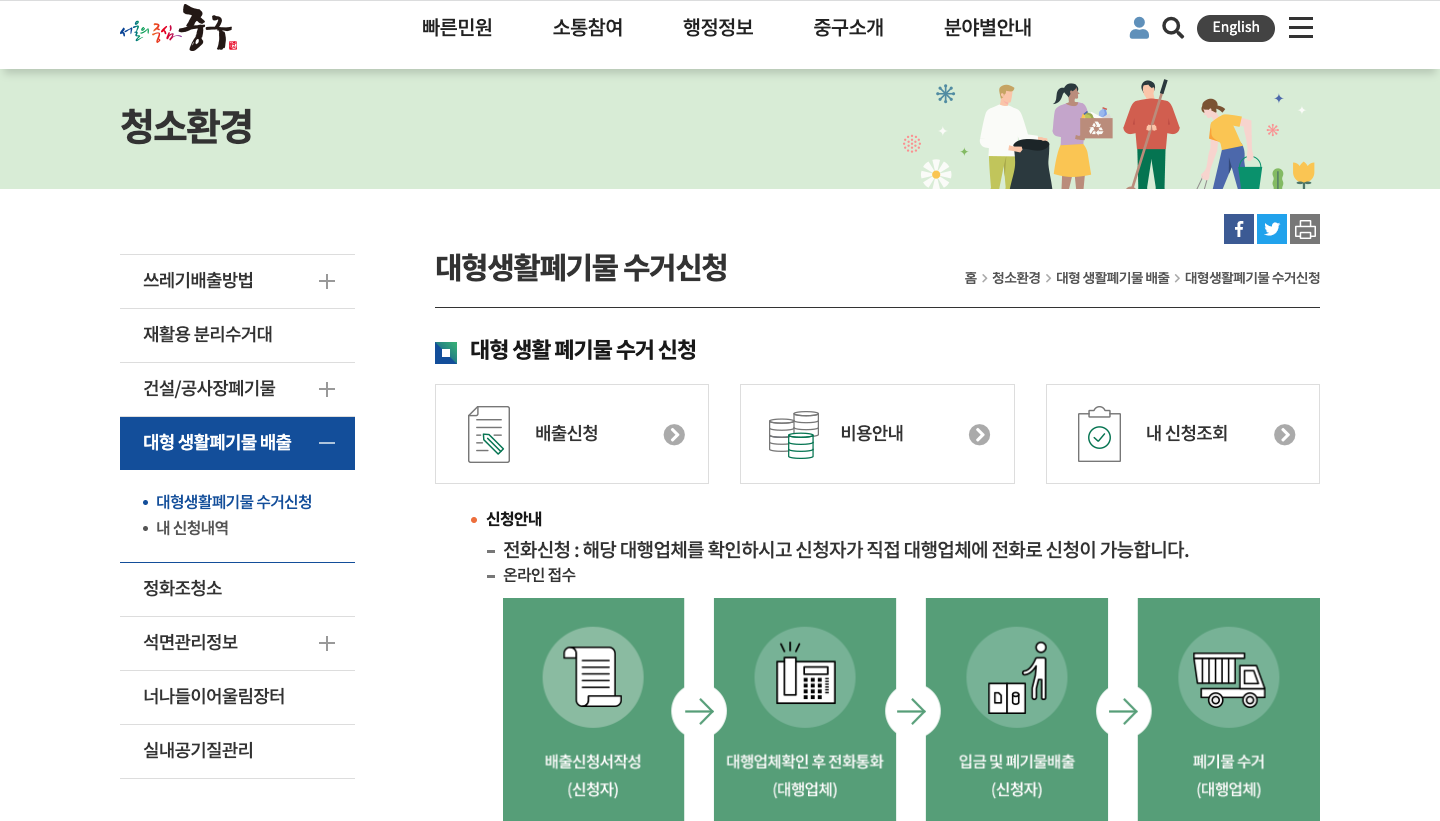Expand the 석면관리정보 sidebar section
The width and height of the screenshot is (1440, 821).
coord(326,643)
